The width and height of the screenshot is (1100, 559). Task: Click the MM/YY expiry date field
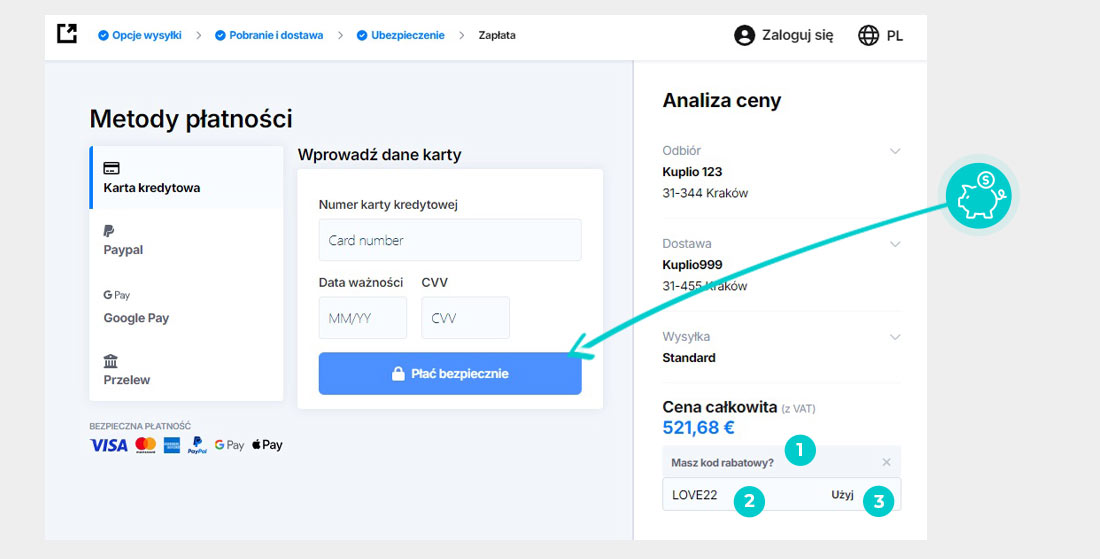click(363, 318)
